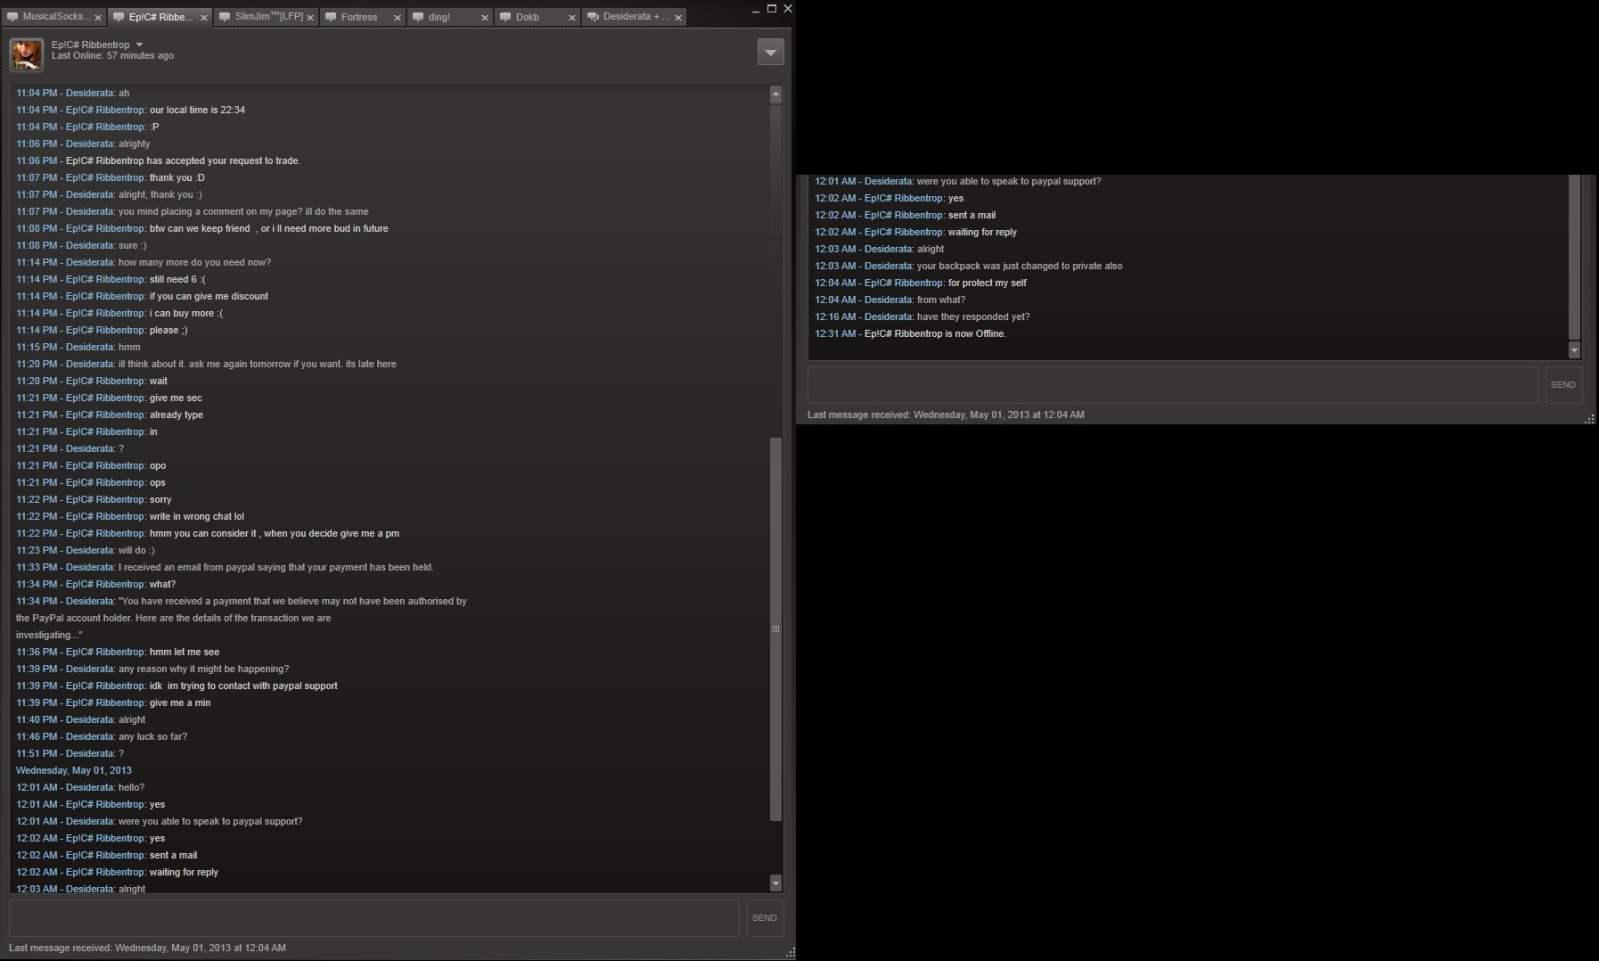This screenshot has height=961, width=1599.
Task: Switch to the MusicalSocks chat tab
Action: click(x=52, y=17)
